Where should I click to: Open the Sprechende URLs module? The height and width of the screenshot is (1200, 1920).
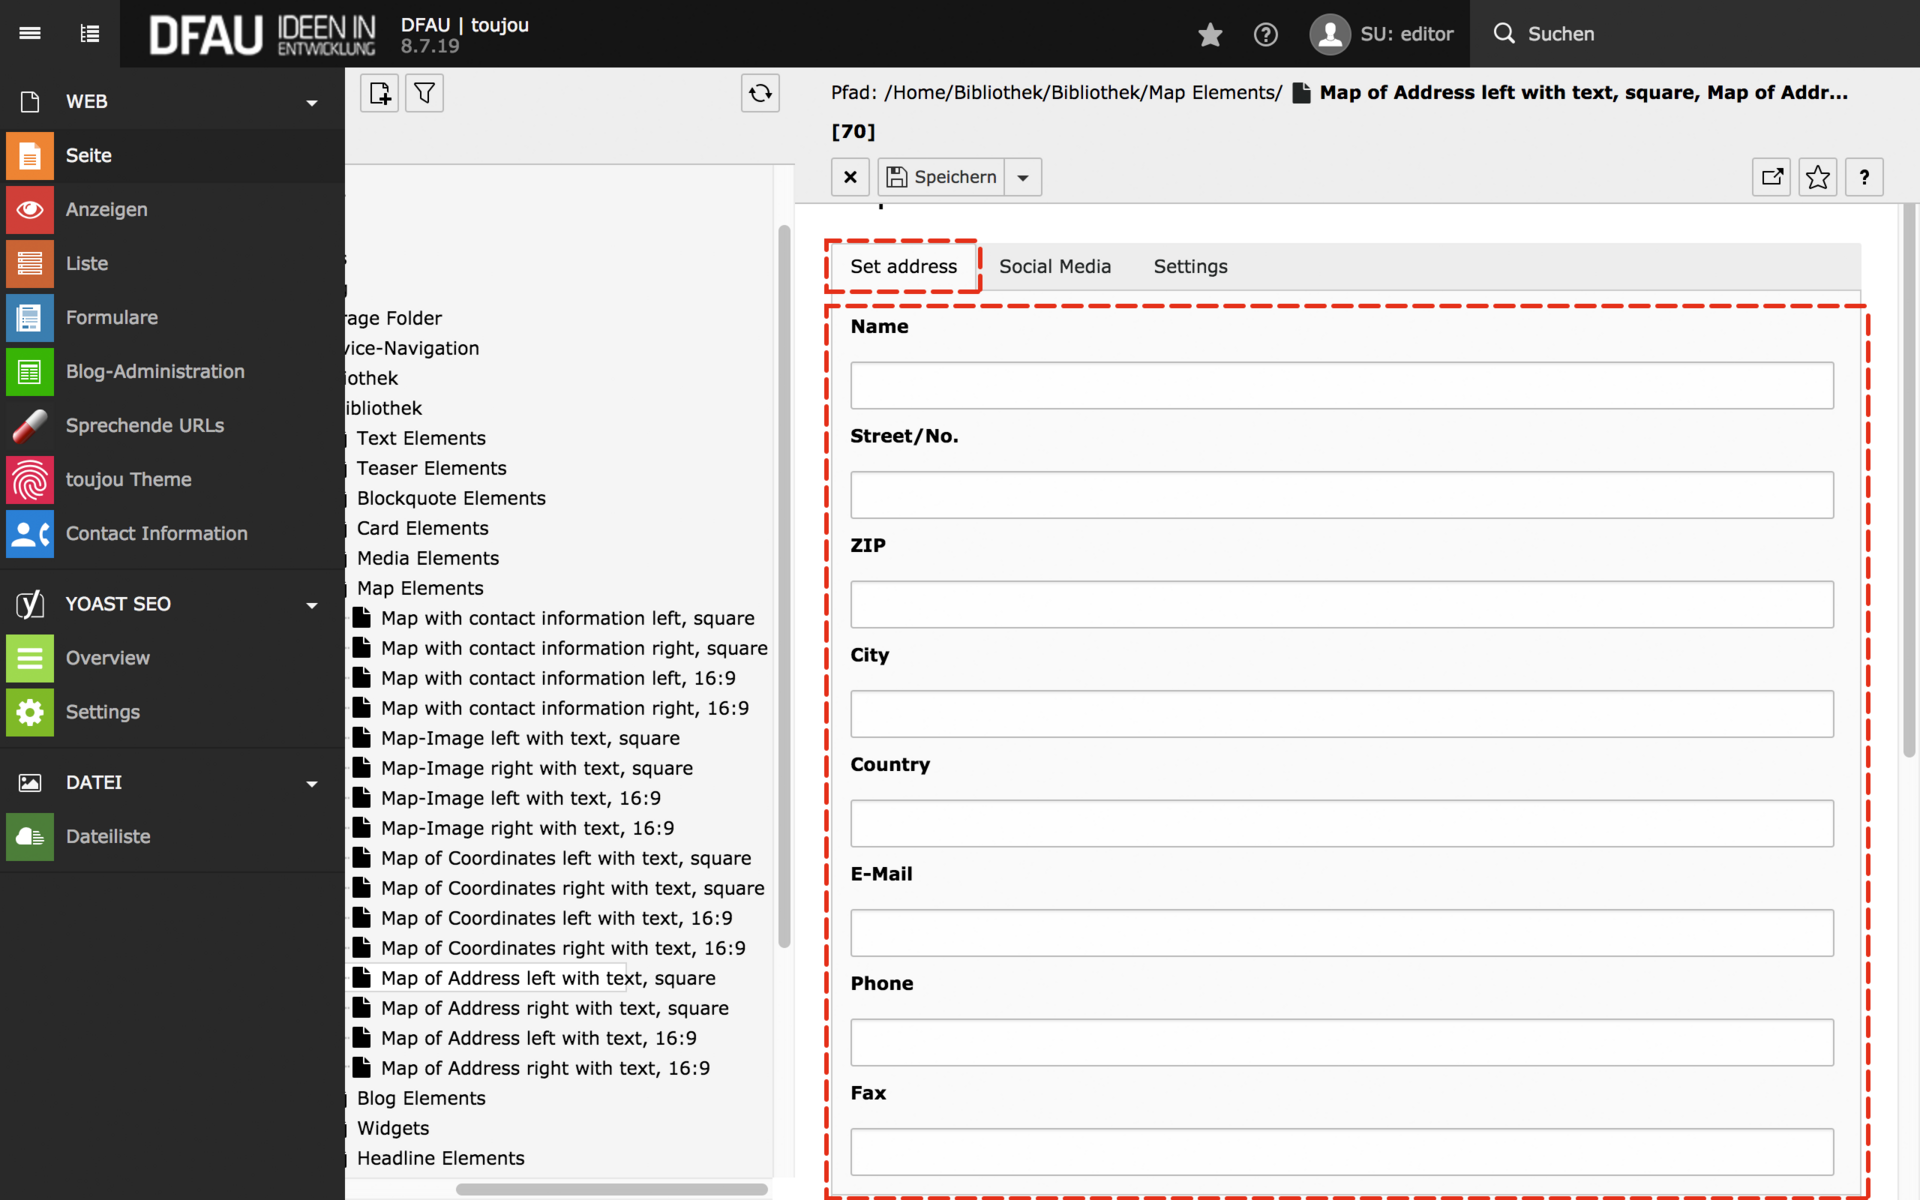(172, 425)
